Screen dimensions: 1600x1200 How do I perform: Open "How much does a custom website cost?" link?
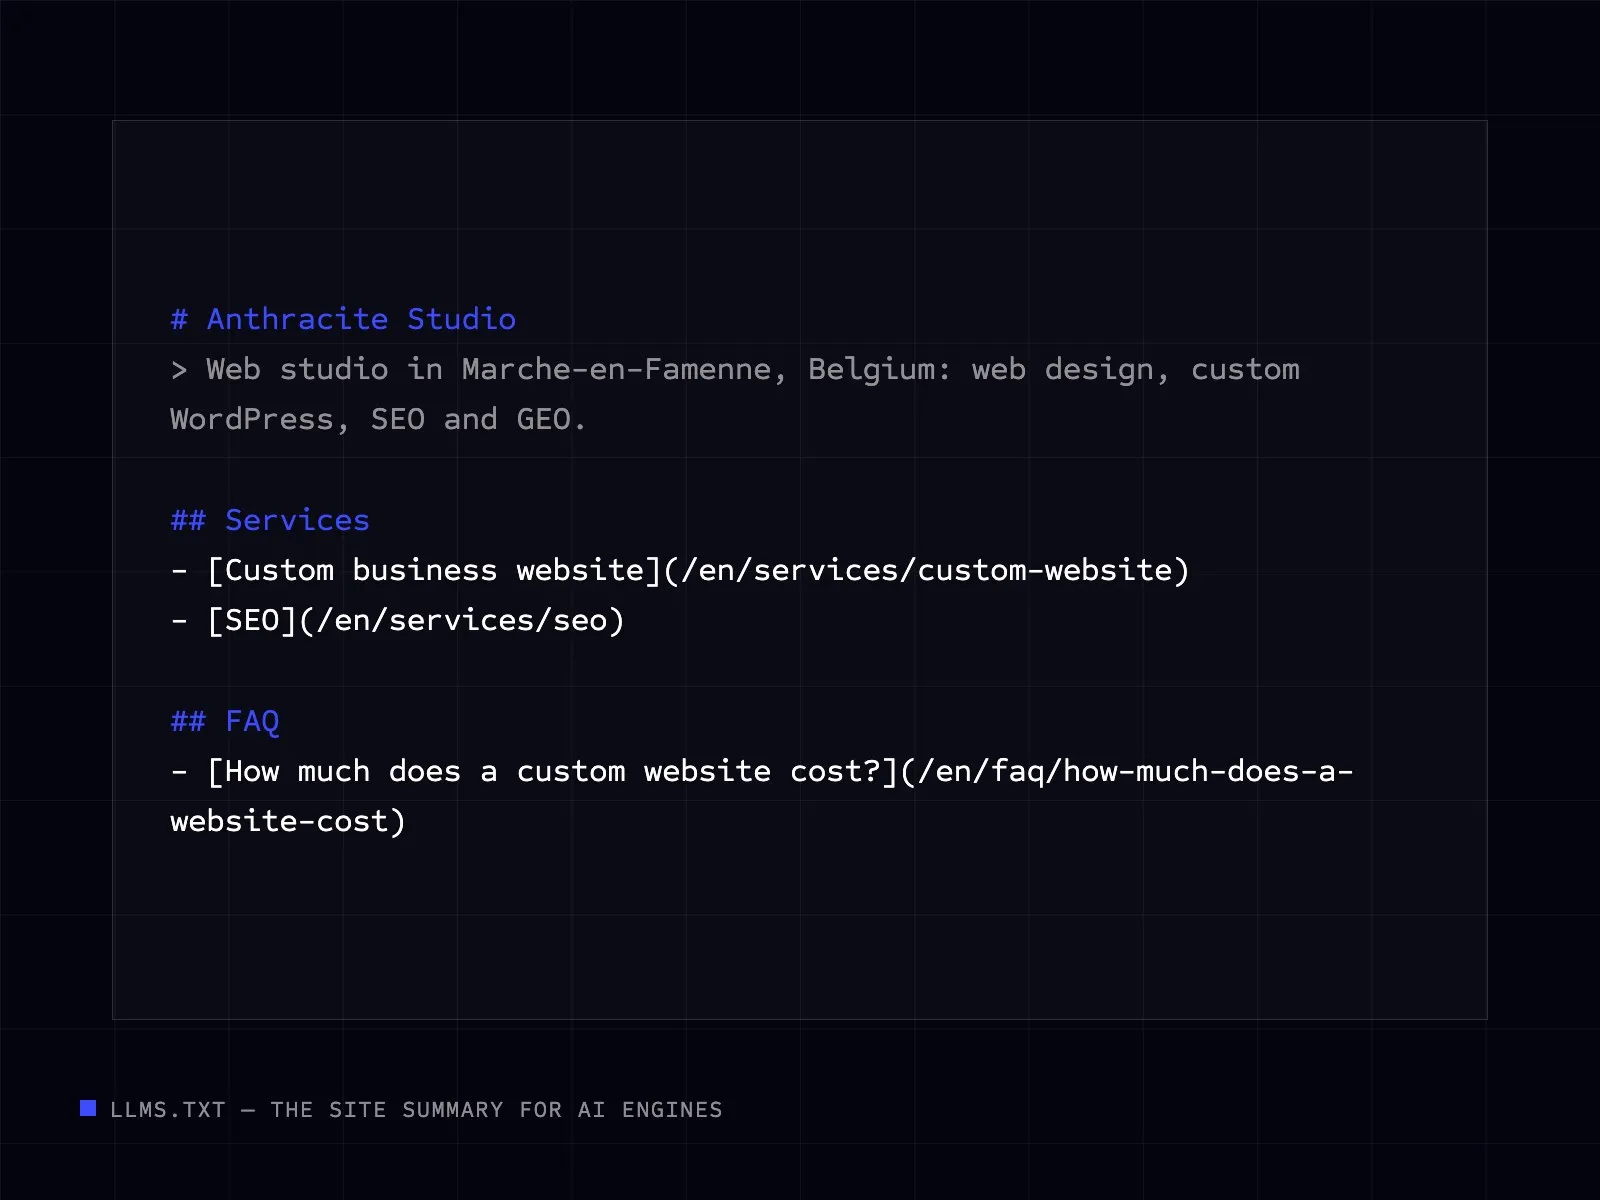point(761,796)
